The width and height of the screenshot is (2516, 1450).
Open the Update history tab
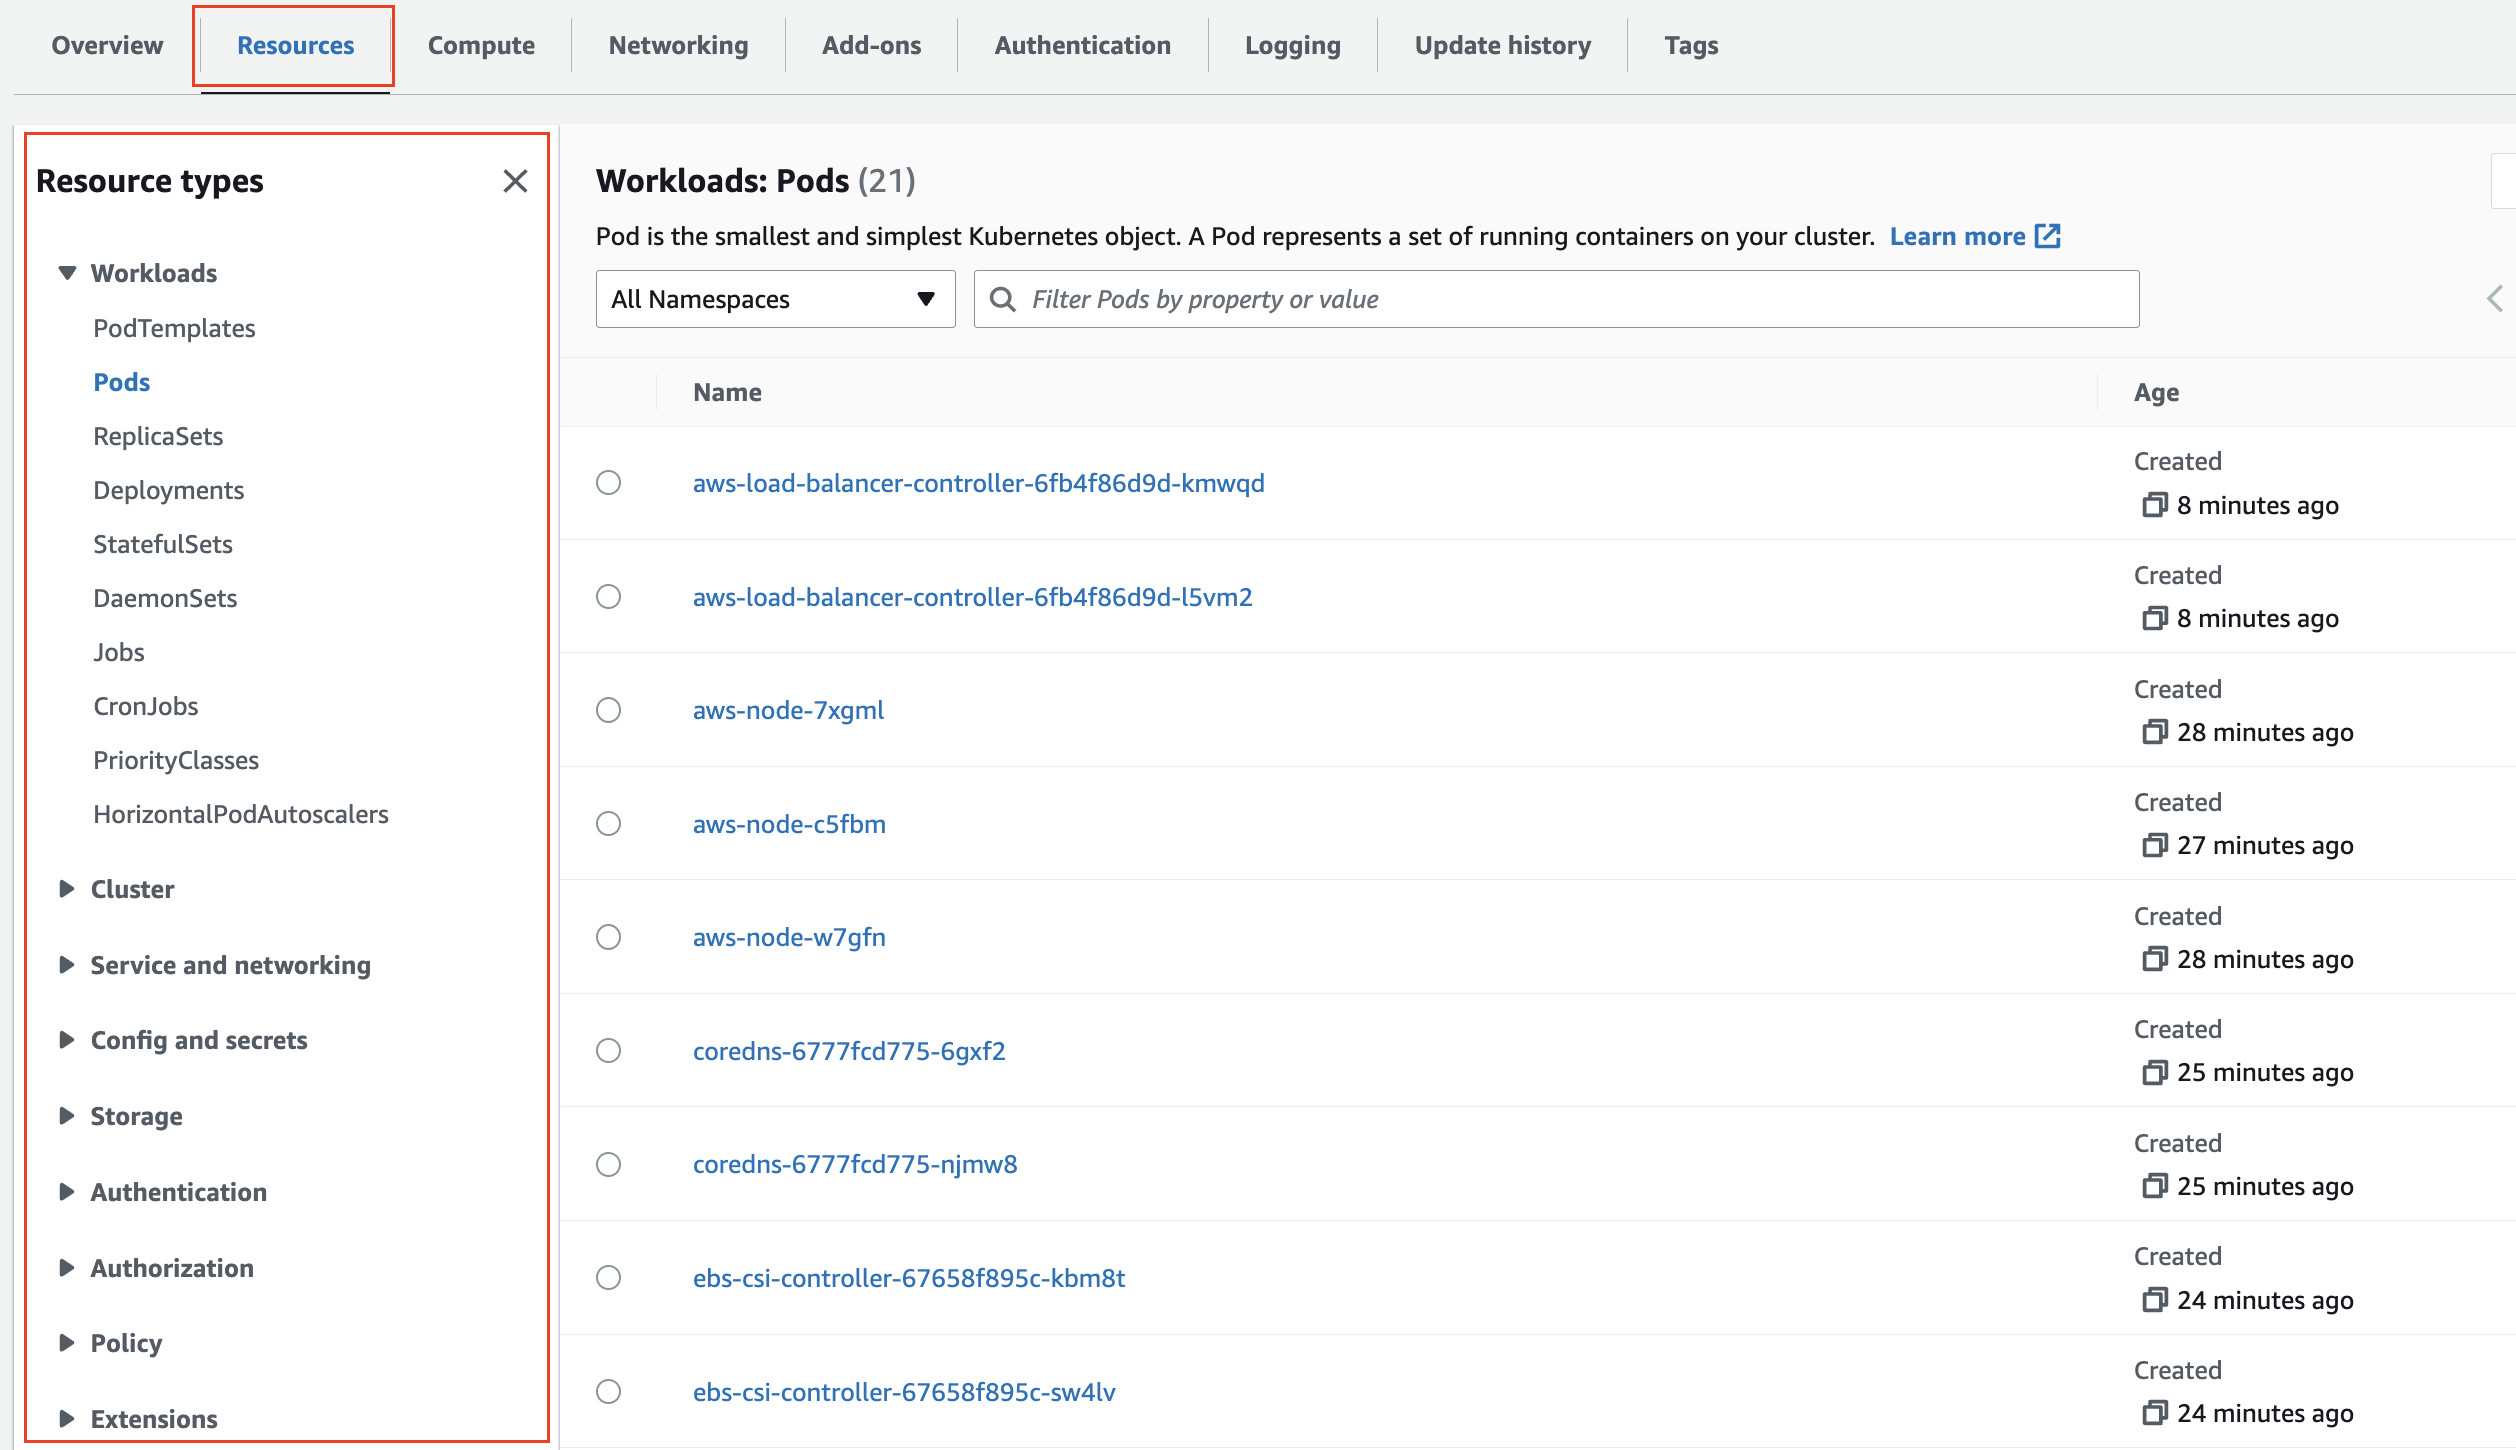(1502, 45)
